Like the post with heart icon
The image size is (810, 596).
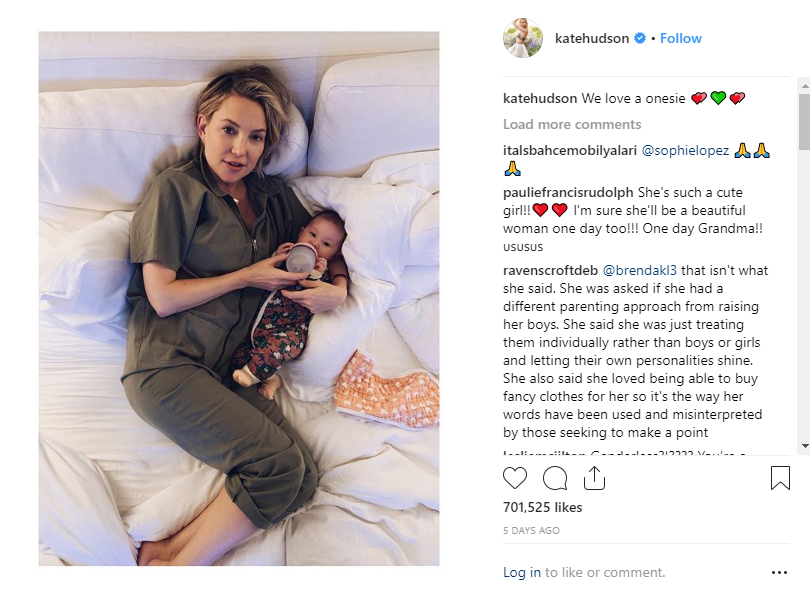point(515,478)
